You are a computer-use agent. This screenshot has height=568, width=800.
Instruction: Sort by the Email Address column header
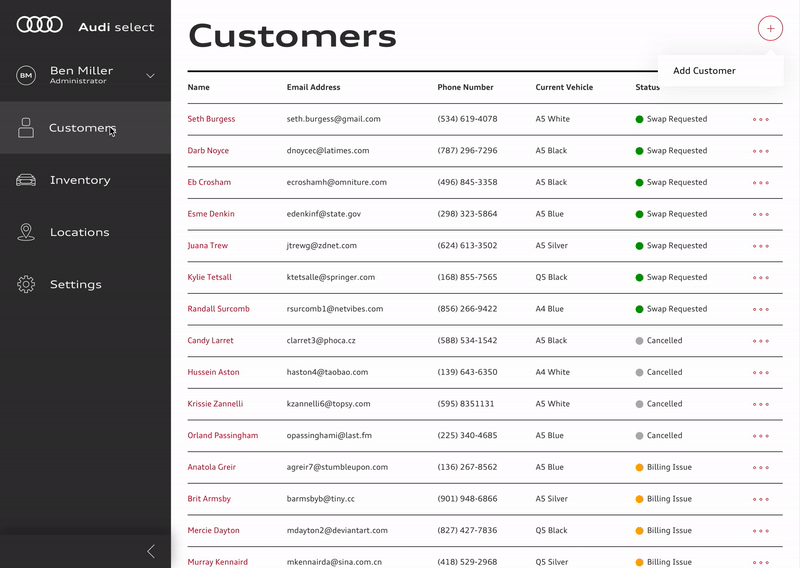pyautogui.click(x=313, y=87)
